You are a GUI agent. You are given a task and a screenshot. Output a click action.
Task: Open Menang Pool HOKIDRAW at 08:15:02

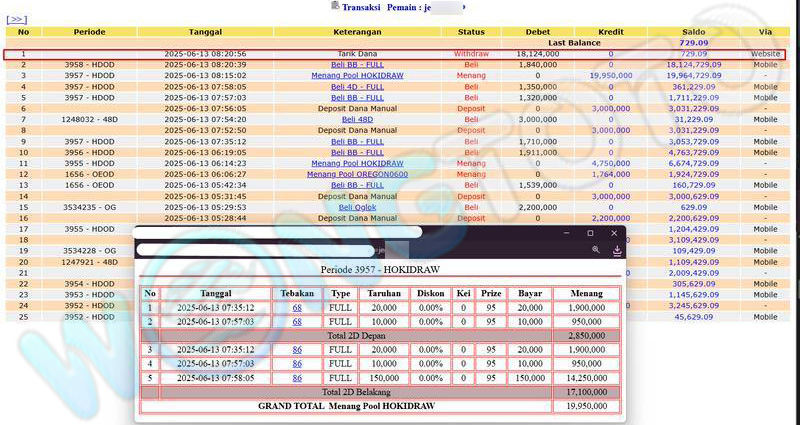tap(357, 75)
